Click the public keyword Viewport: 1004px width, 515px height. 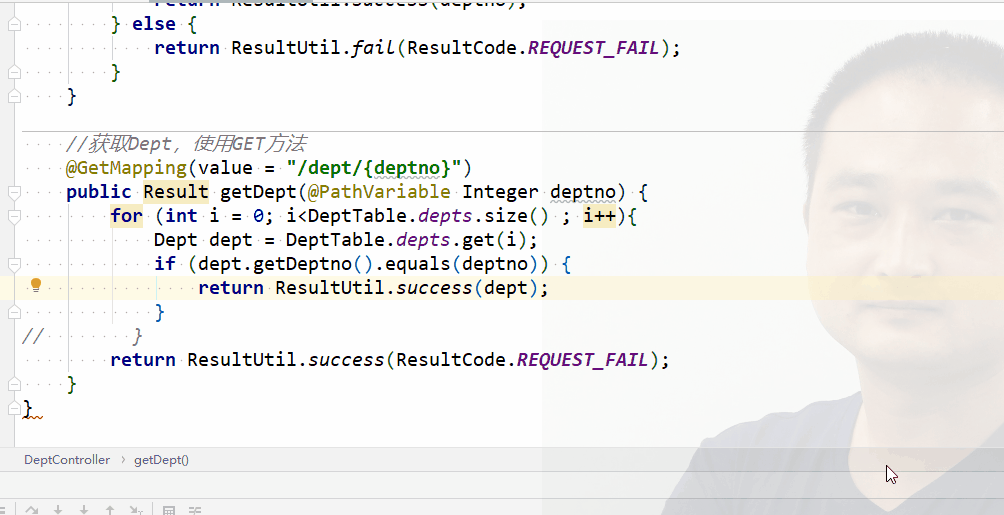pos(99,192)
